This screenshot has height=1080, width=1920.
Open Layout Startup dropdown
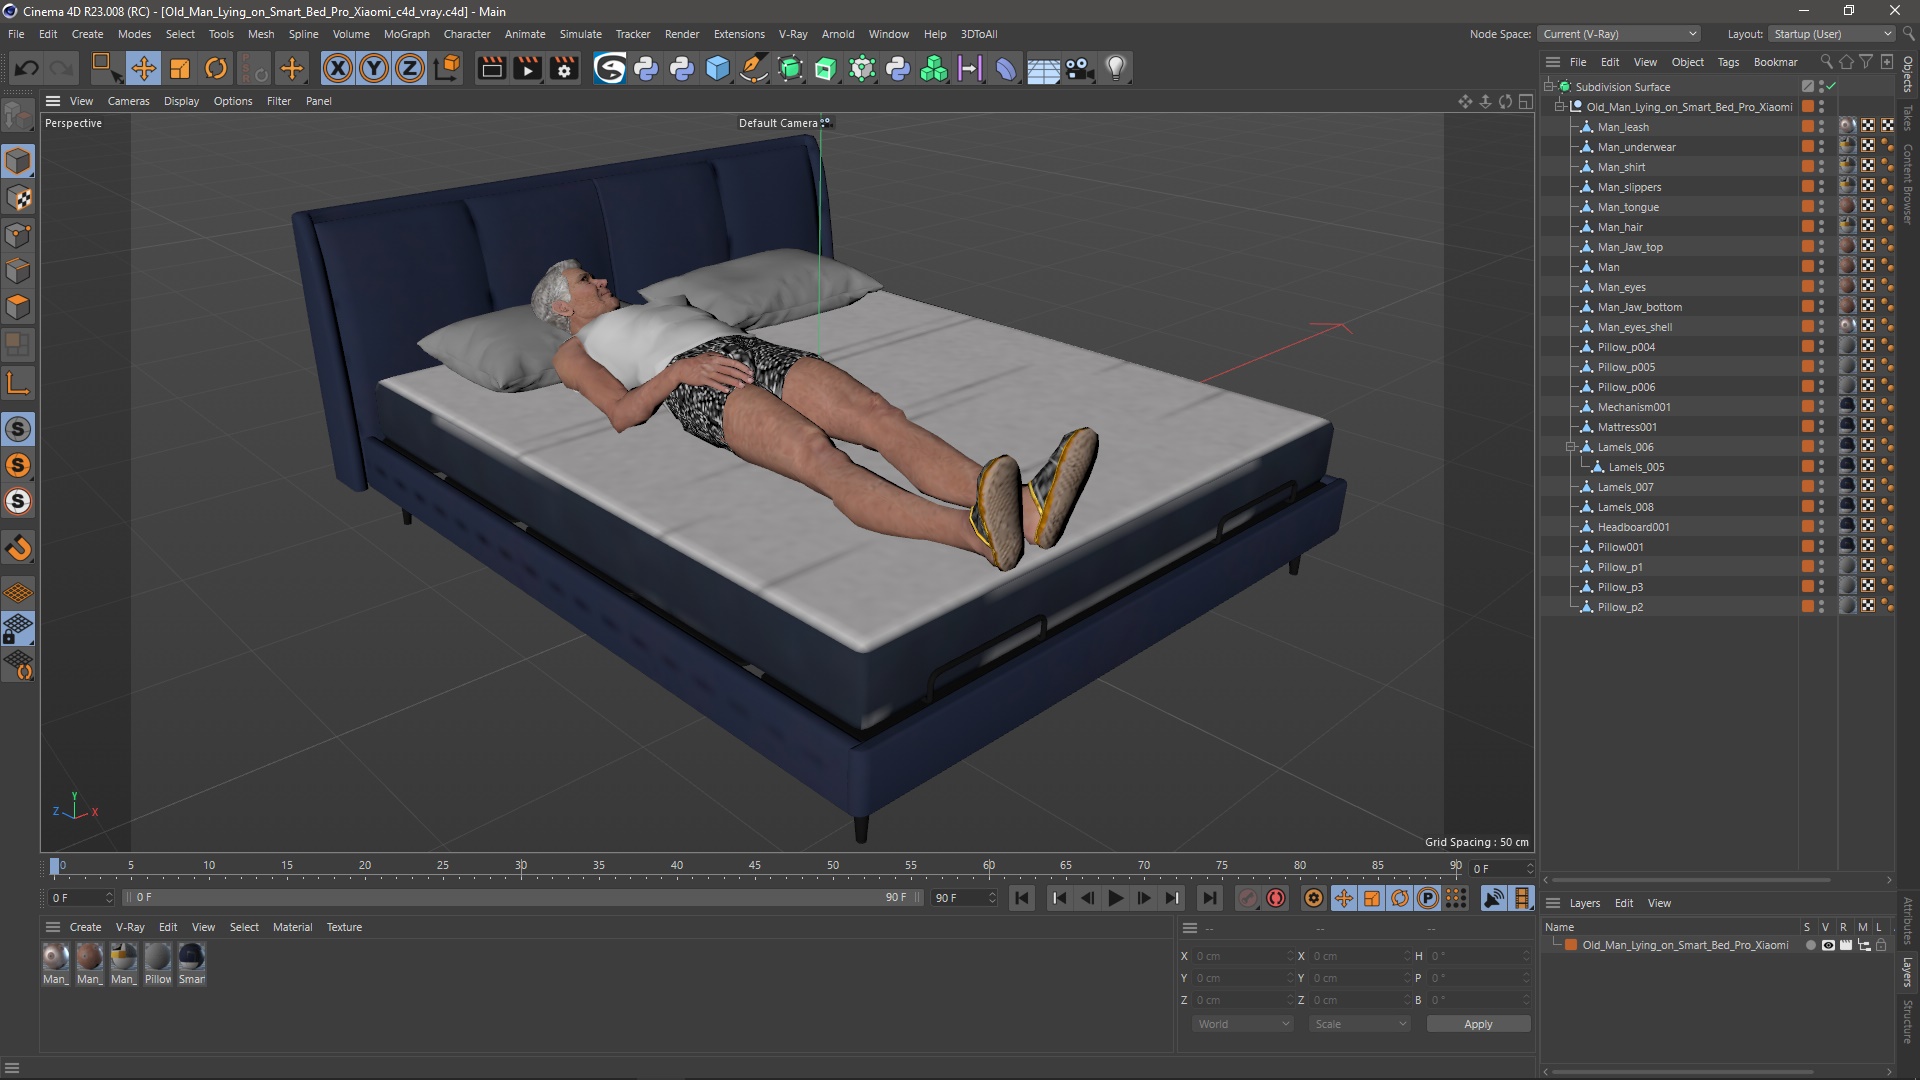[1832, 34]
